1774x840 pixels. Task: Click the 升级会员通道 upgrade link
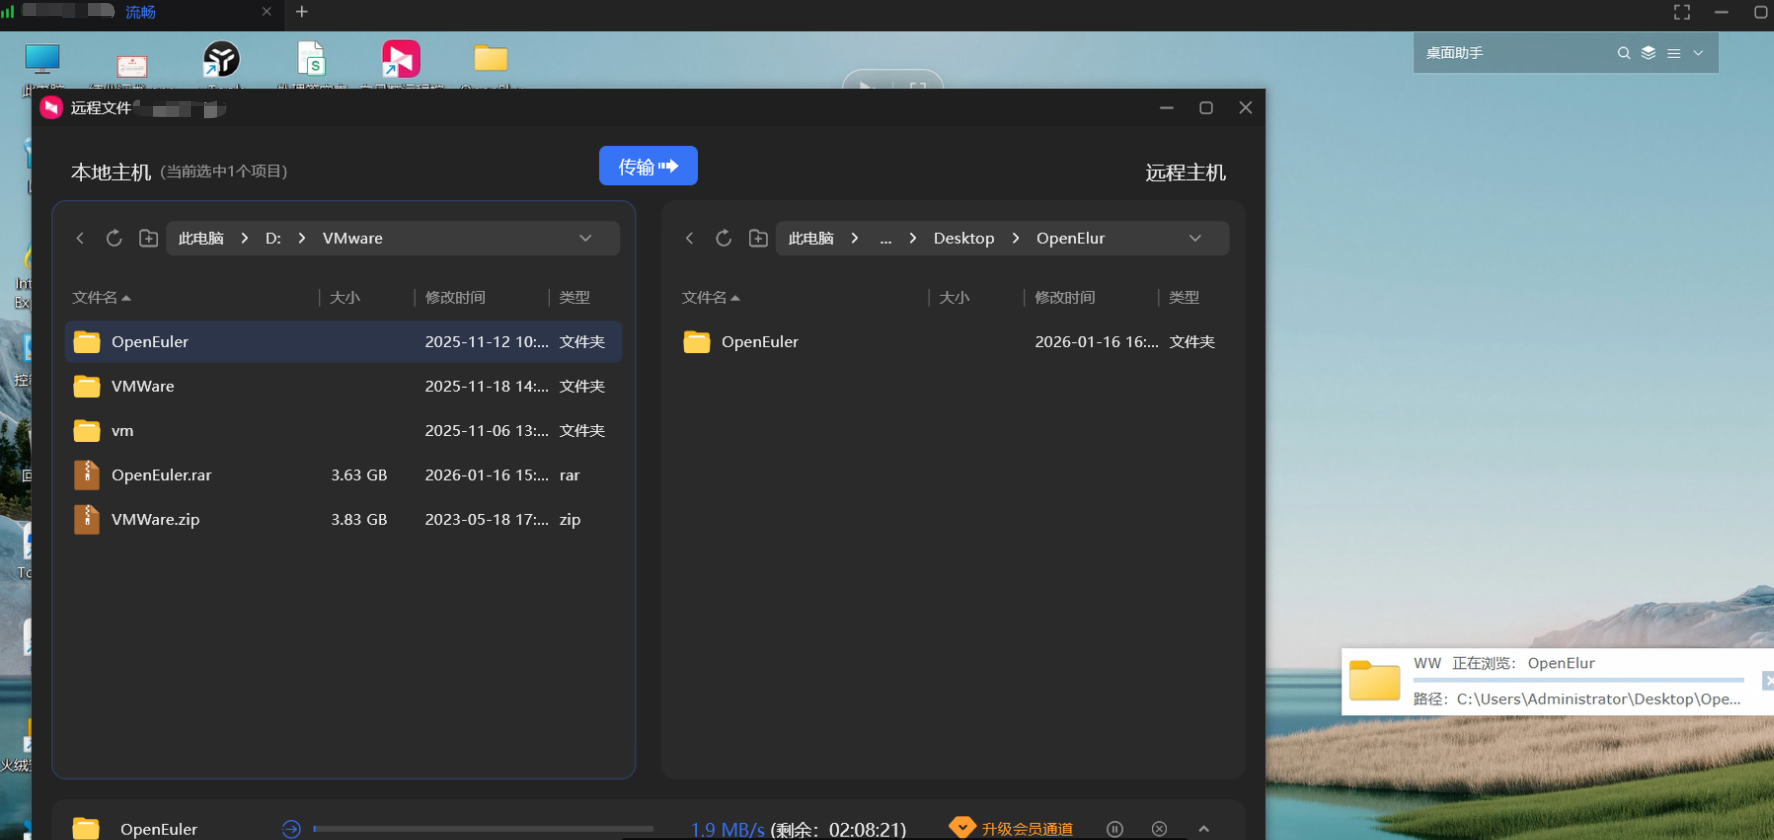(1026, 829)
